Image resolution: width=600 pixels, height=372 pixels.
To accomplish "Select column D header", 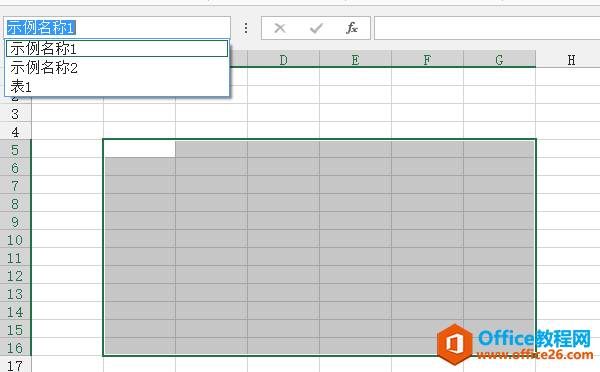I will (284, 59).
